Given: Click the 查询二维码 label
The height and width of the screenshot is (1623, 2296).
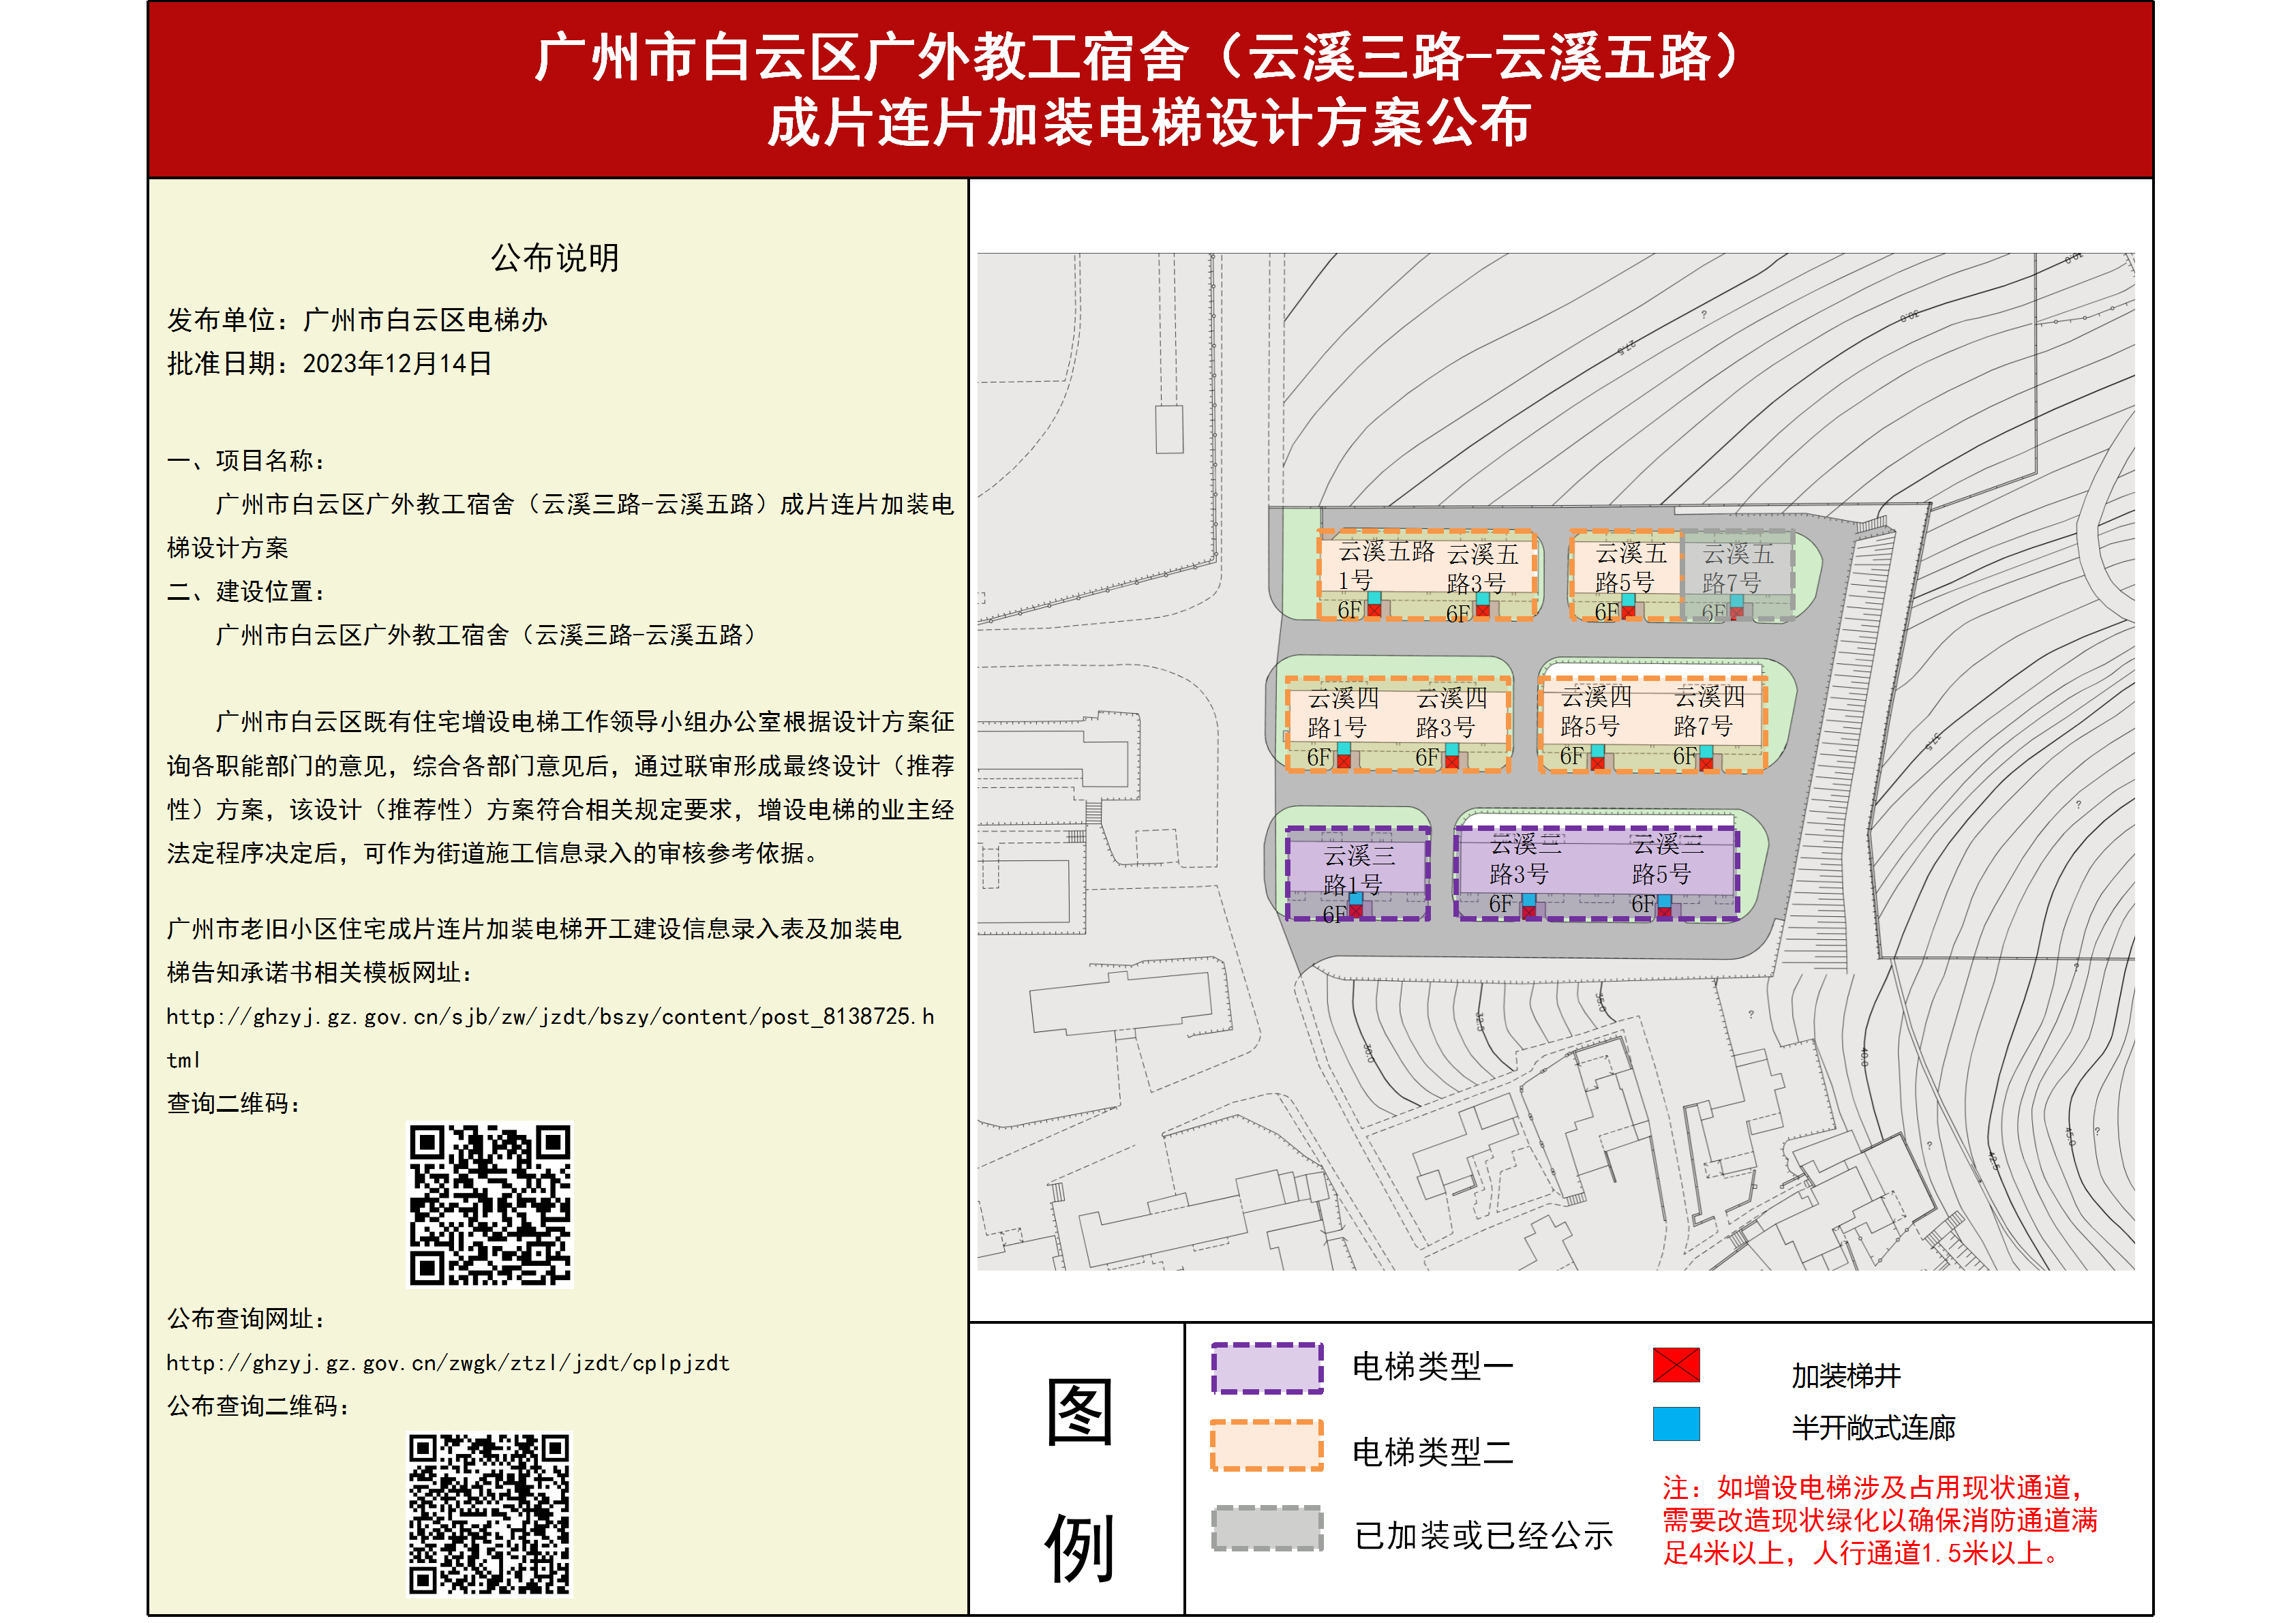Looking at the screenshot, I should [x=234, y=1104].
